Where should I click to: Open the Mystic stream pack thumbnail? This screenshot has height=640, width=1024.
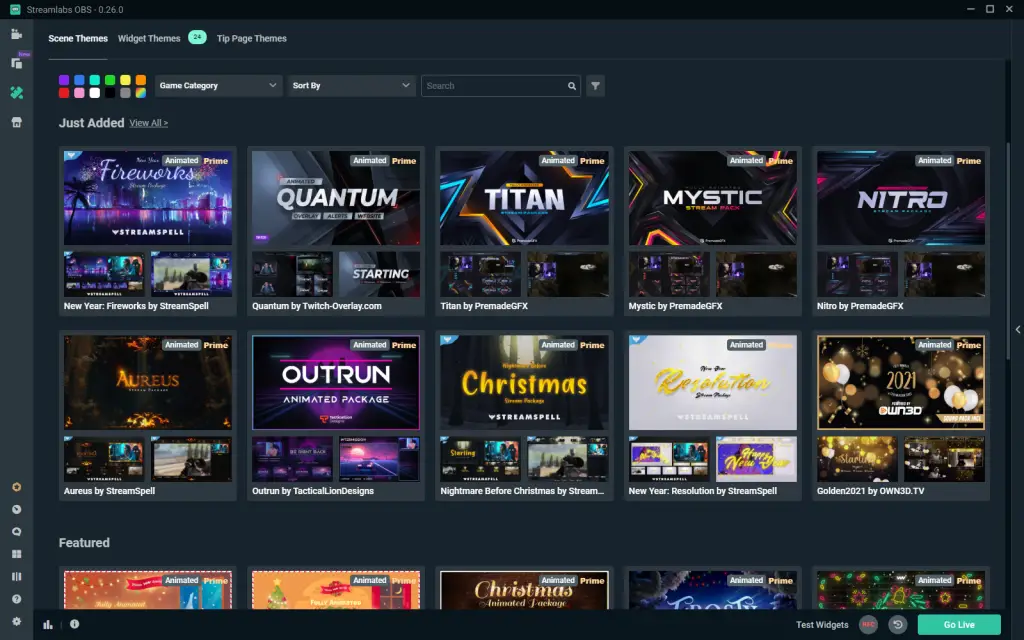coord(712,198)
